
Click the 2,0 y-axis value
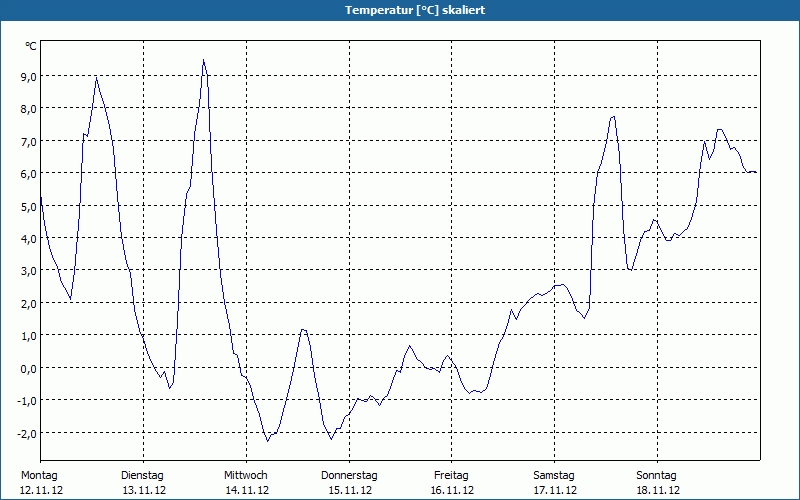point(27,304)
